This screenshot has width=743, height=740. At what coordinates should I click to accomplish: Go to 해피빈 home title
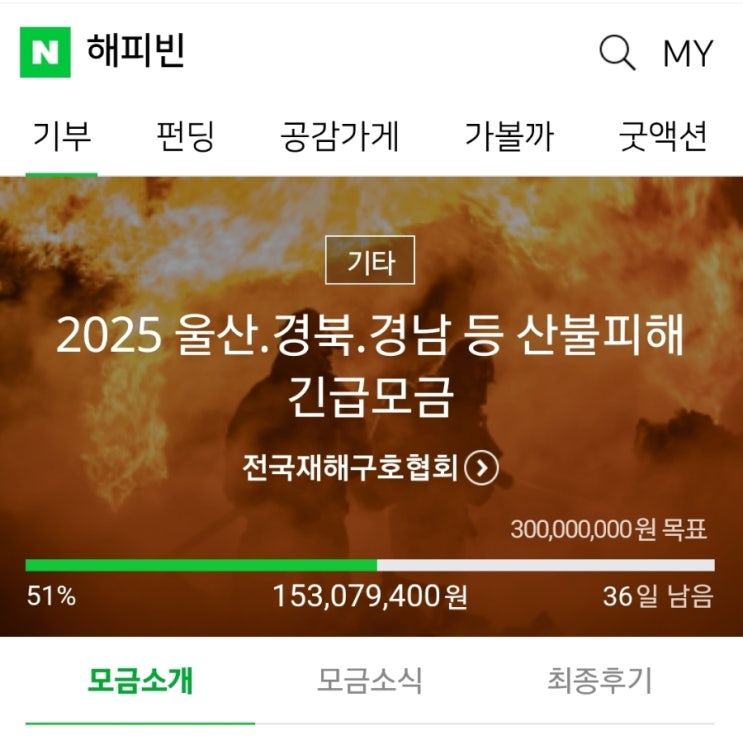(136, 50)
